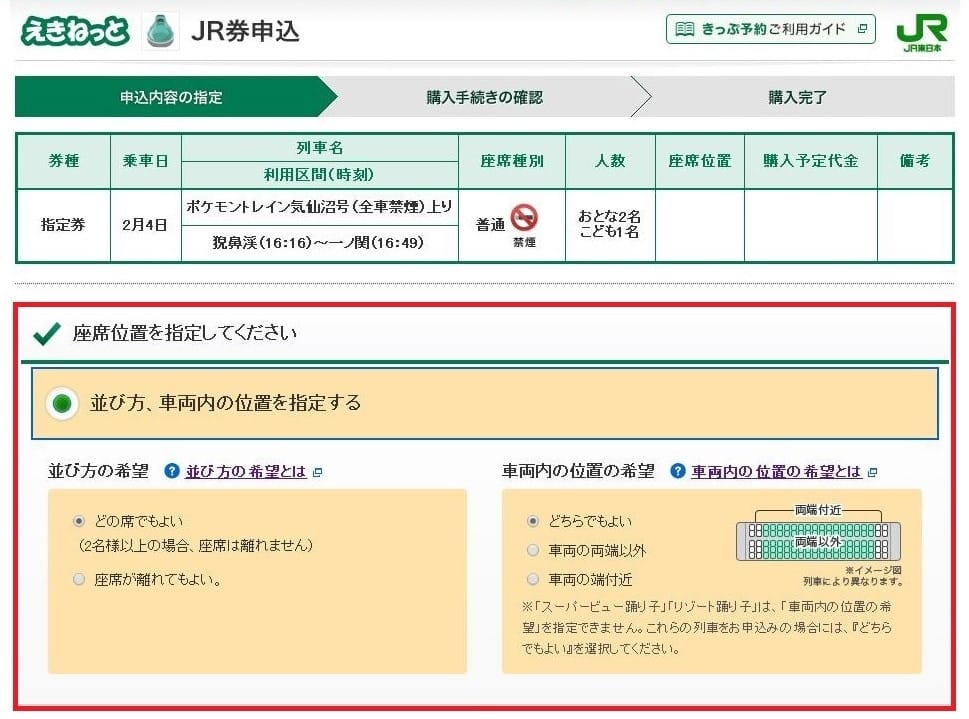Select 座席が離れてもよい seating option
Screen dimensions: 969x719
pyautogui.click(x=79, y=579)
